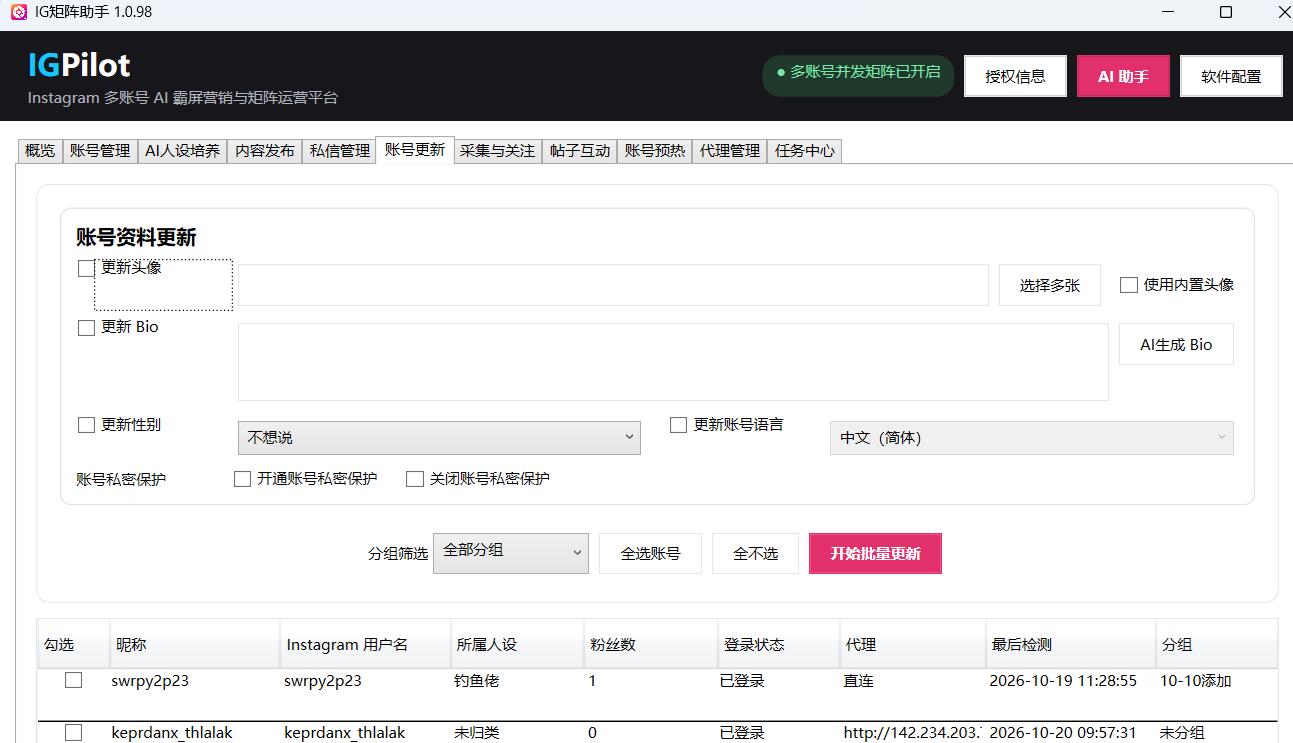
Task: Enable the 更新头像 checkbox
Action: (x=86, y=268)
